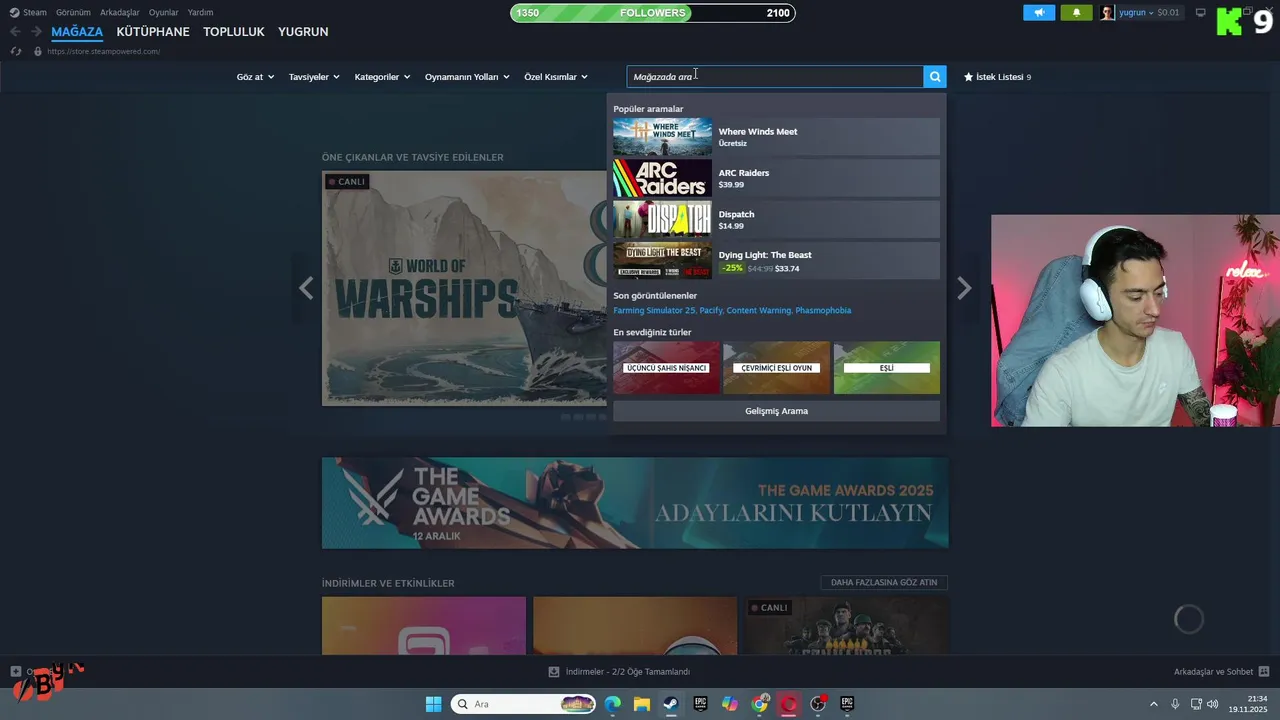Open volume control in system tray
The width and height of the screenshot is (1280, 720).
1212,704
